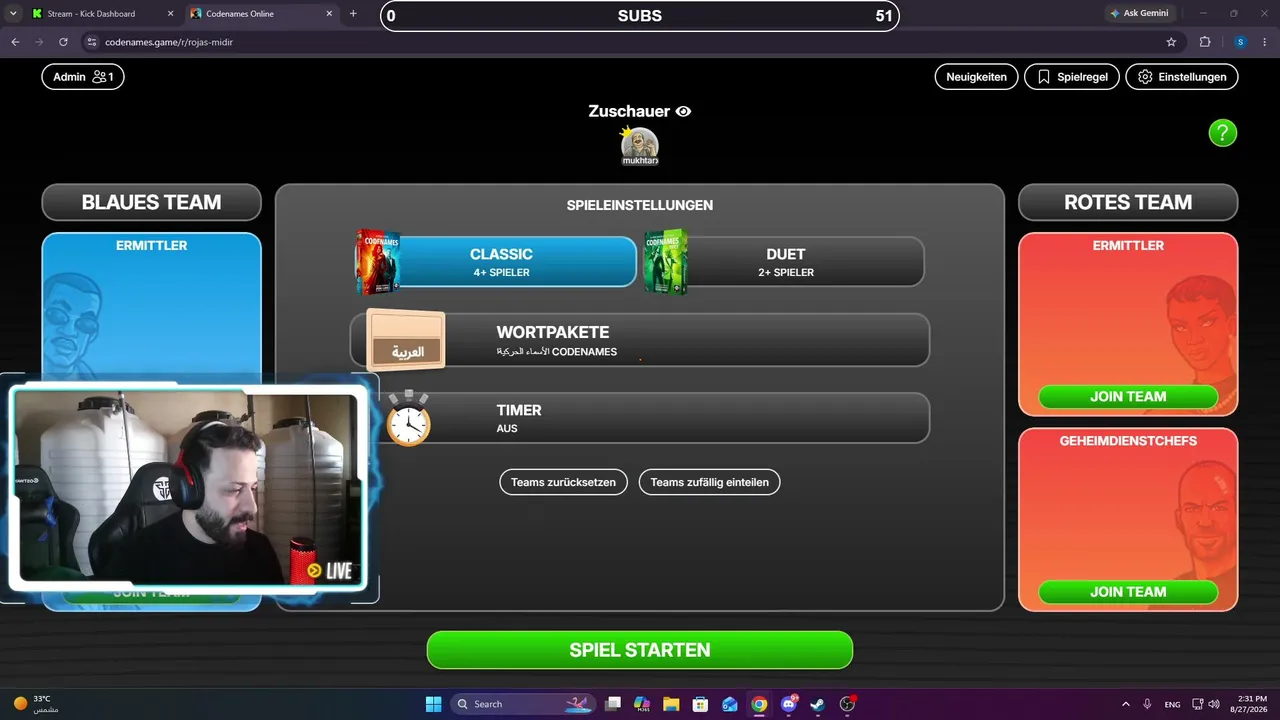The height and width of the screenshot is (720, 1280).
Task: Open Microsoft 365 from the taskbar
Action: [x=642, y=704]
